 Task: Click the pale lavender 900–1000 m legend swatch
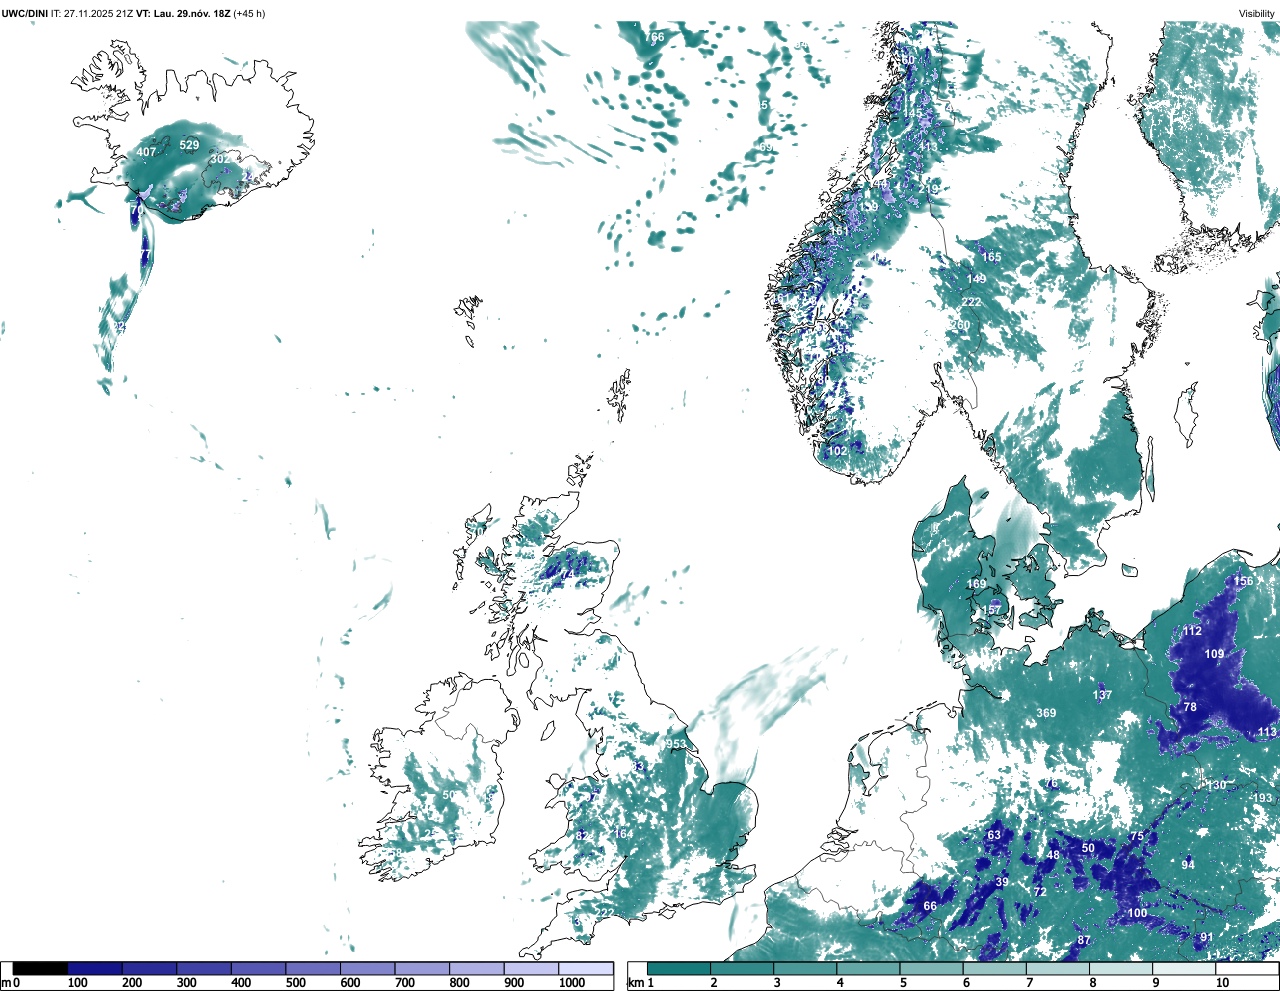click(531, 968)
